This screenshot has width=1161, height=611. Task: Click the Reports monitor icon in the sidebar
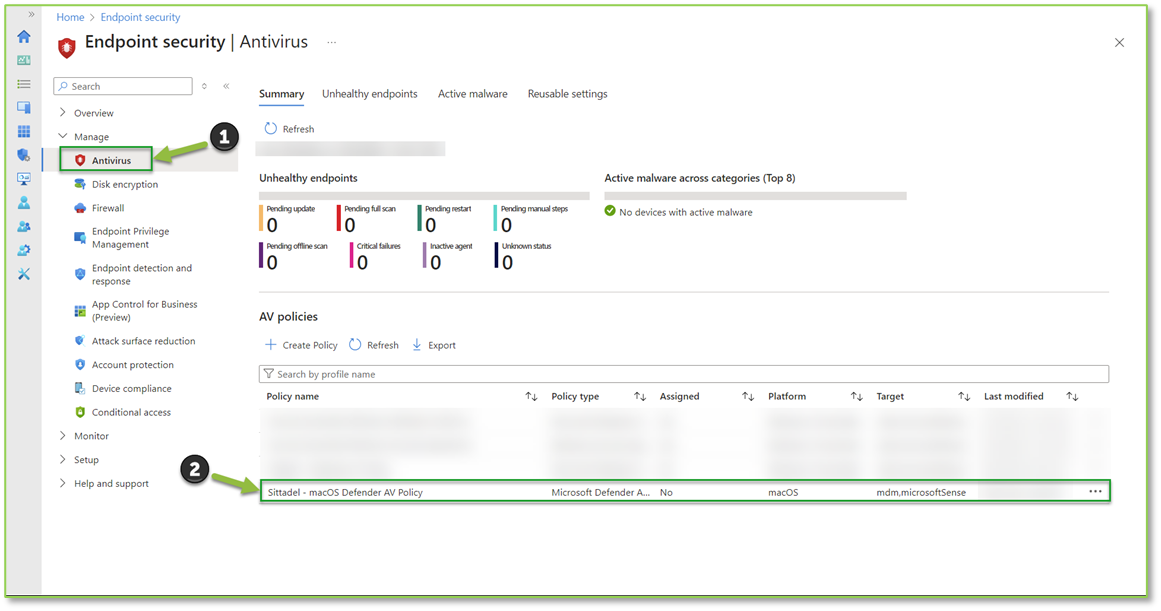tap(23, 178)
